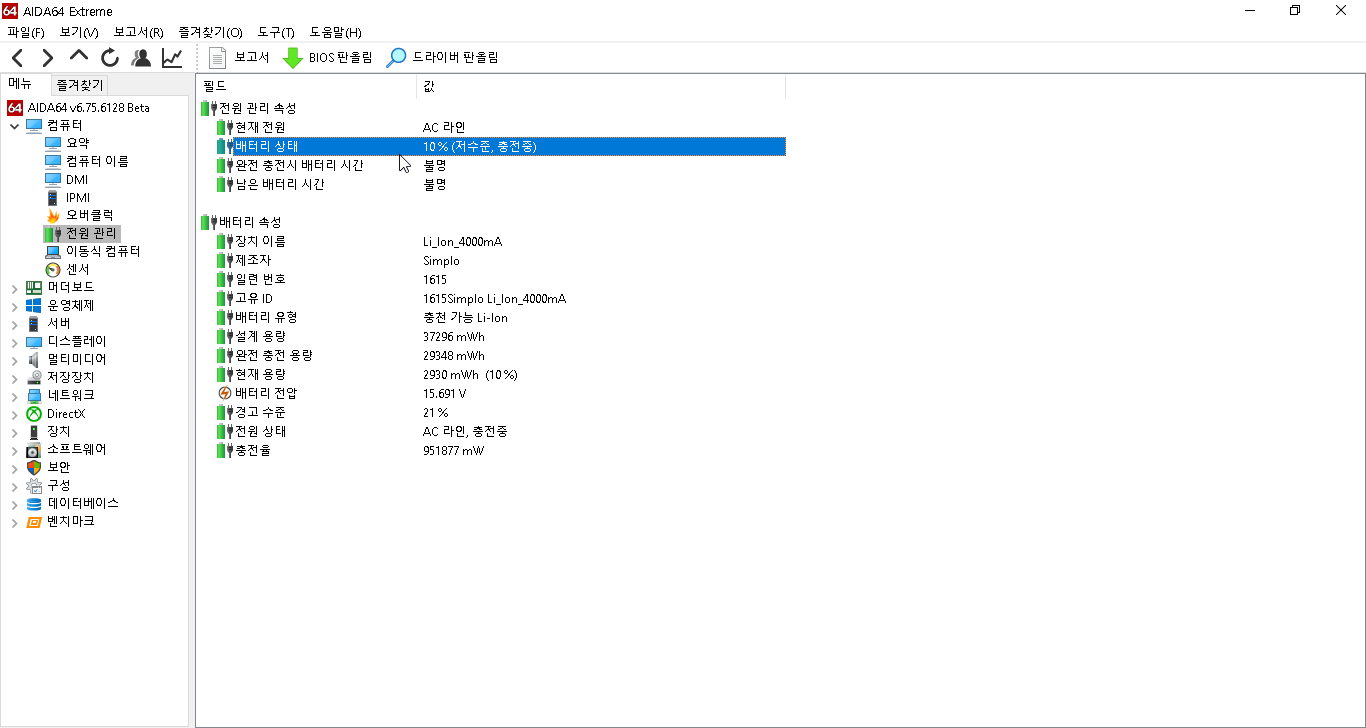Expand the 데이터베이스 tree node
This screenshot has width=1366, height=728.
(14, 504)
